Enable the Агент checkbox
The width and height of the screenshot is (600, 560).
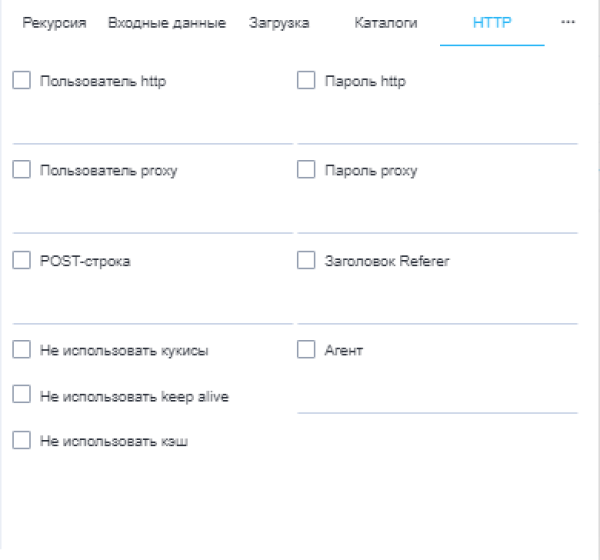pos(306,349)
